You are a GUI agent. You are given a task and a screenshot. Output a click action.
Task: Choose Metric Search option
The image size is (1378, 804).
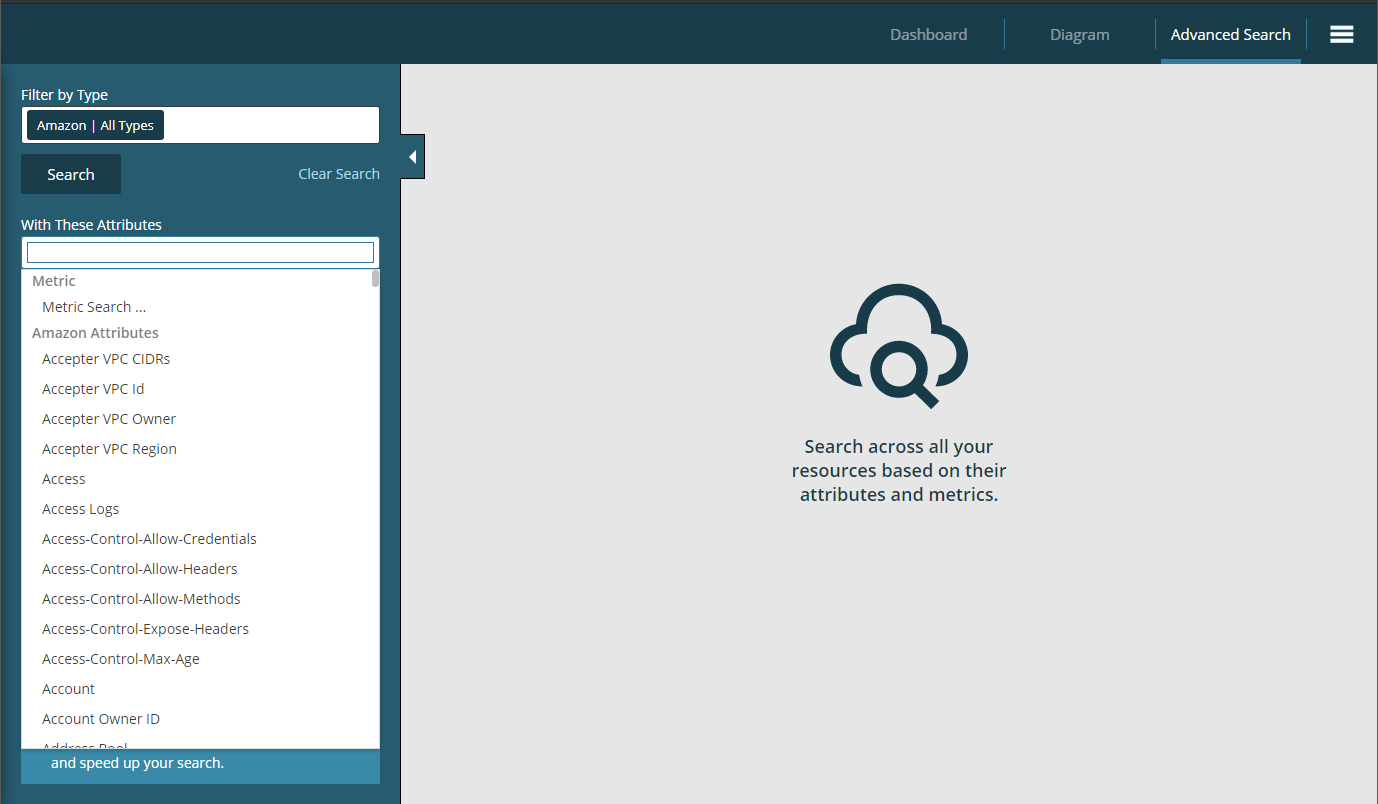point(94,307)
